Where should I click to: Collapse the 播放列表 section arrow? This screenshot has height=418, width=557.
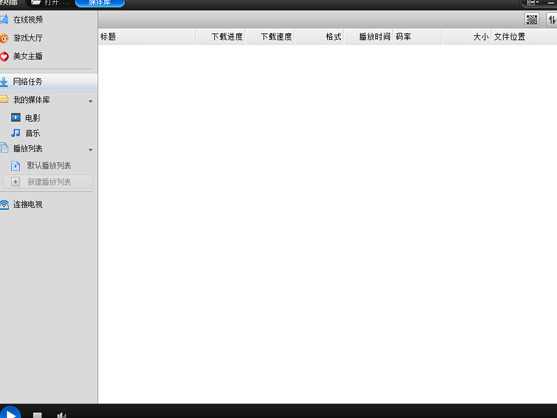click(91, 150)
